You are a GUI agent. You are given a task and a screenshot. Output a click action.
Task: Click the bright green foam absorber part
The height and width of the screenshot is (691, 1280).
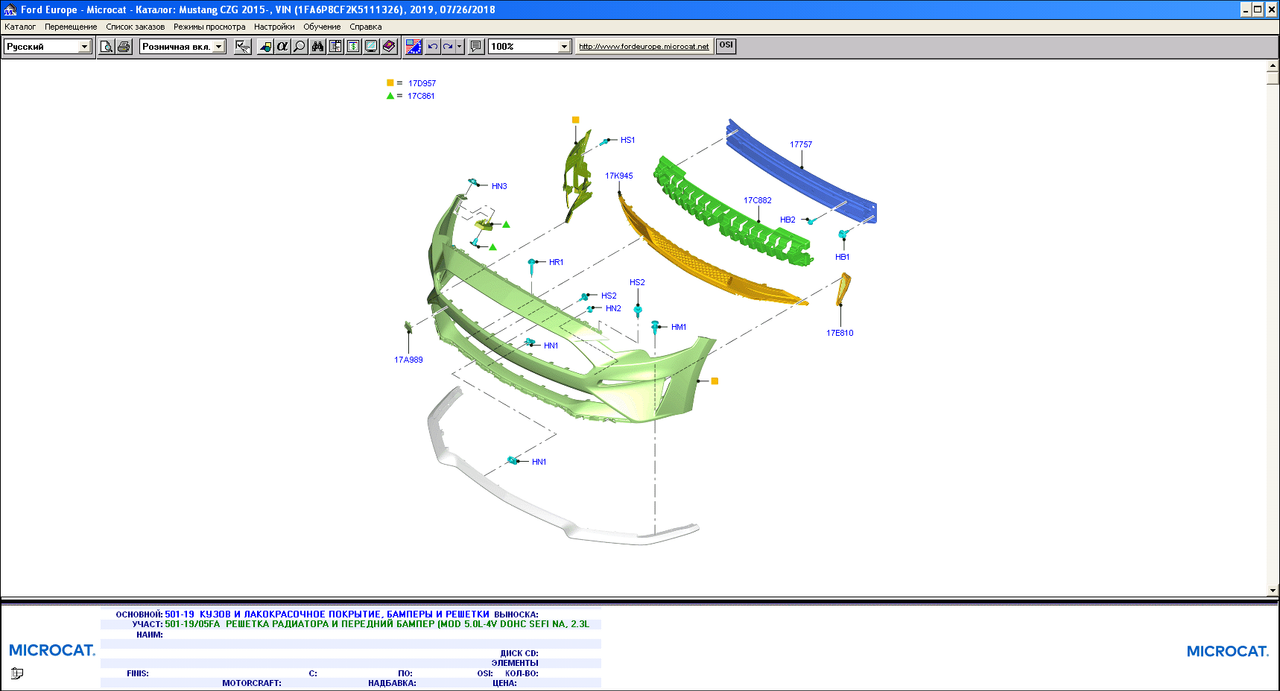pos(735,218)
